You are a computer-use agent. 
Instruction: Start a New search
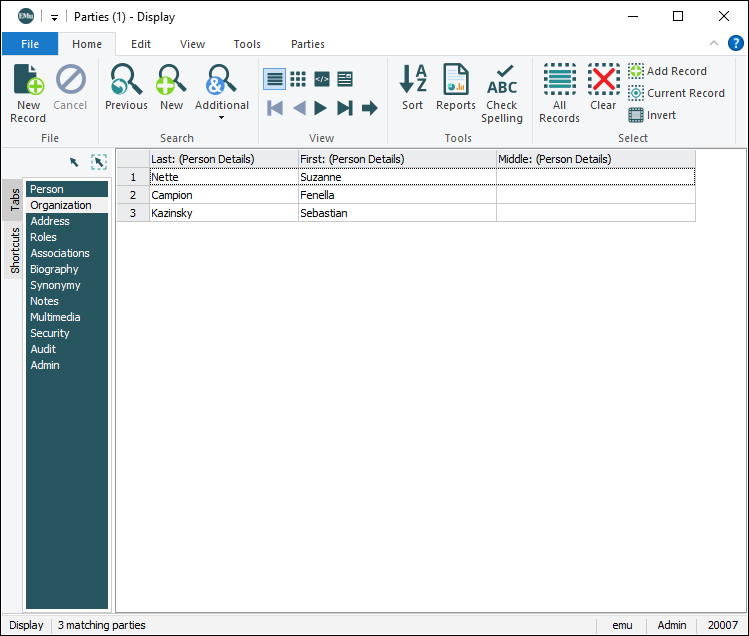click(x=171, y=87)
